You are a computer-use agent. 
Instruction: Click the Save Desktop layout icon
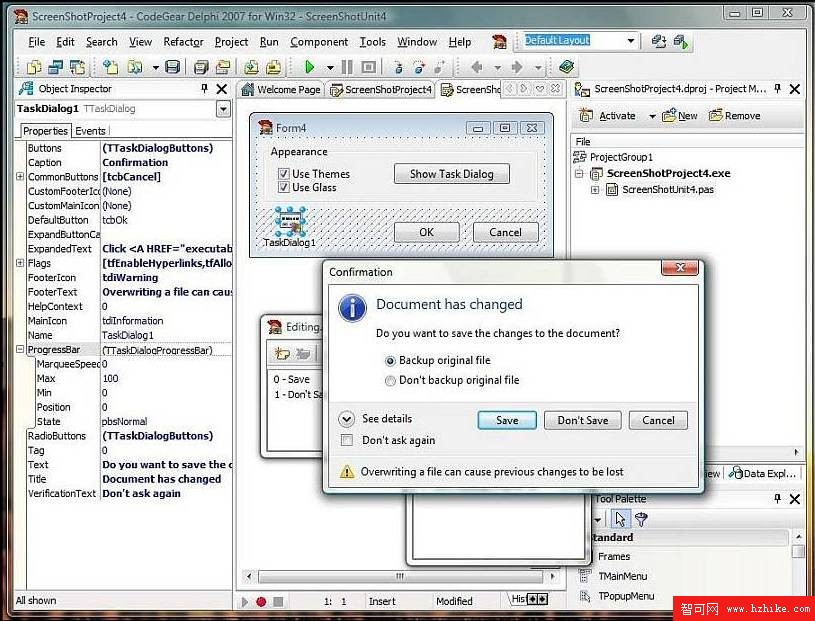pos(659,42)
